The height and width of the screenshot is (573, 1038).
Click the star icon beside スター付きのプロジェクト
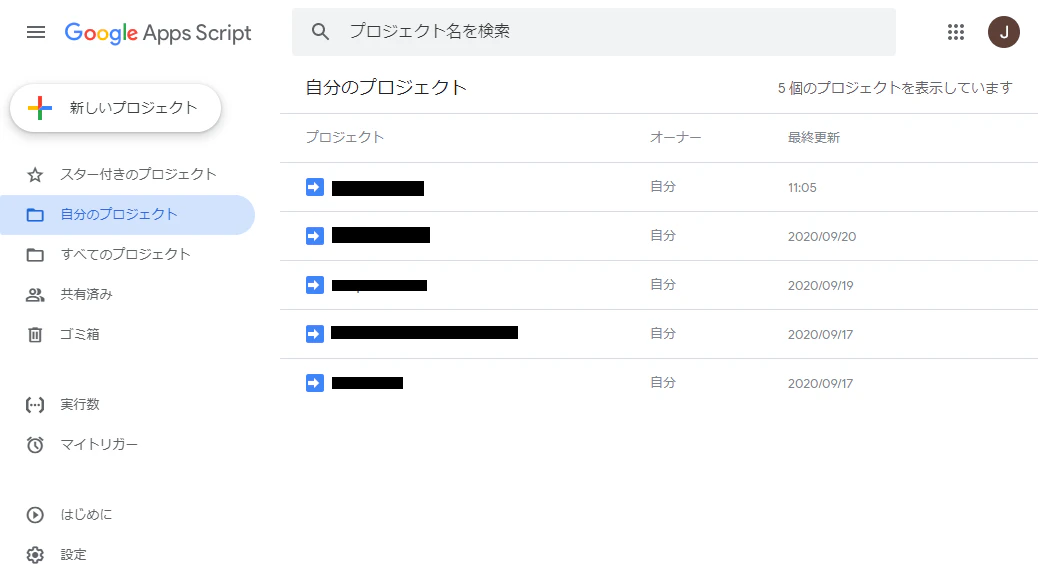click(x=35, y=175)
